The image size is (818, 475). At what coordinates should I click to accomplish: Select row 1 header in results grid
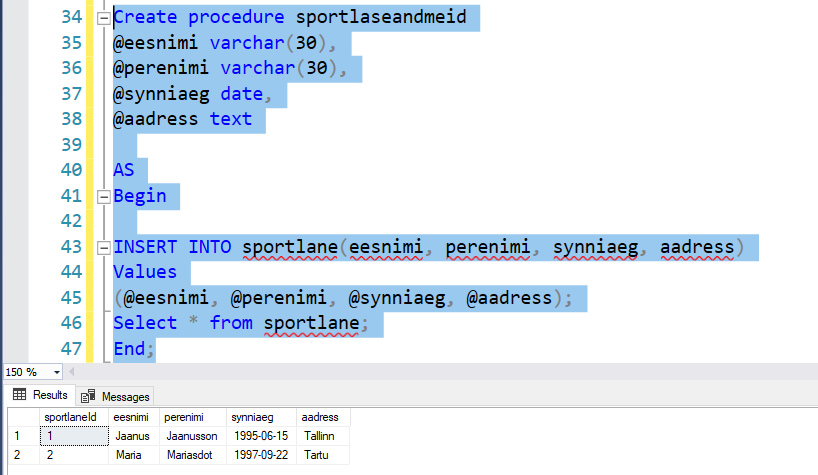(19, 436)
